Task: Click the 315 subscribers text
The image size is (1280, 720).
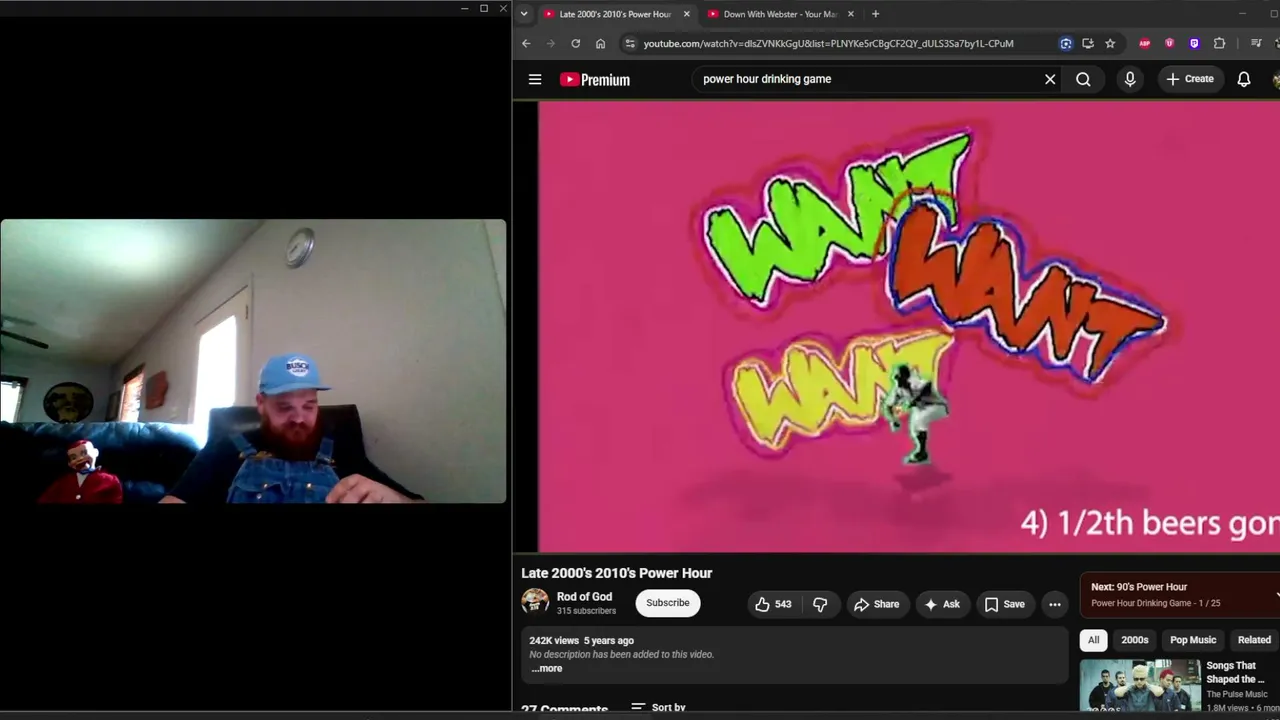Action: [586, 611]
